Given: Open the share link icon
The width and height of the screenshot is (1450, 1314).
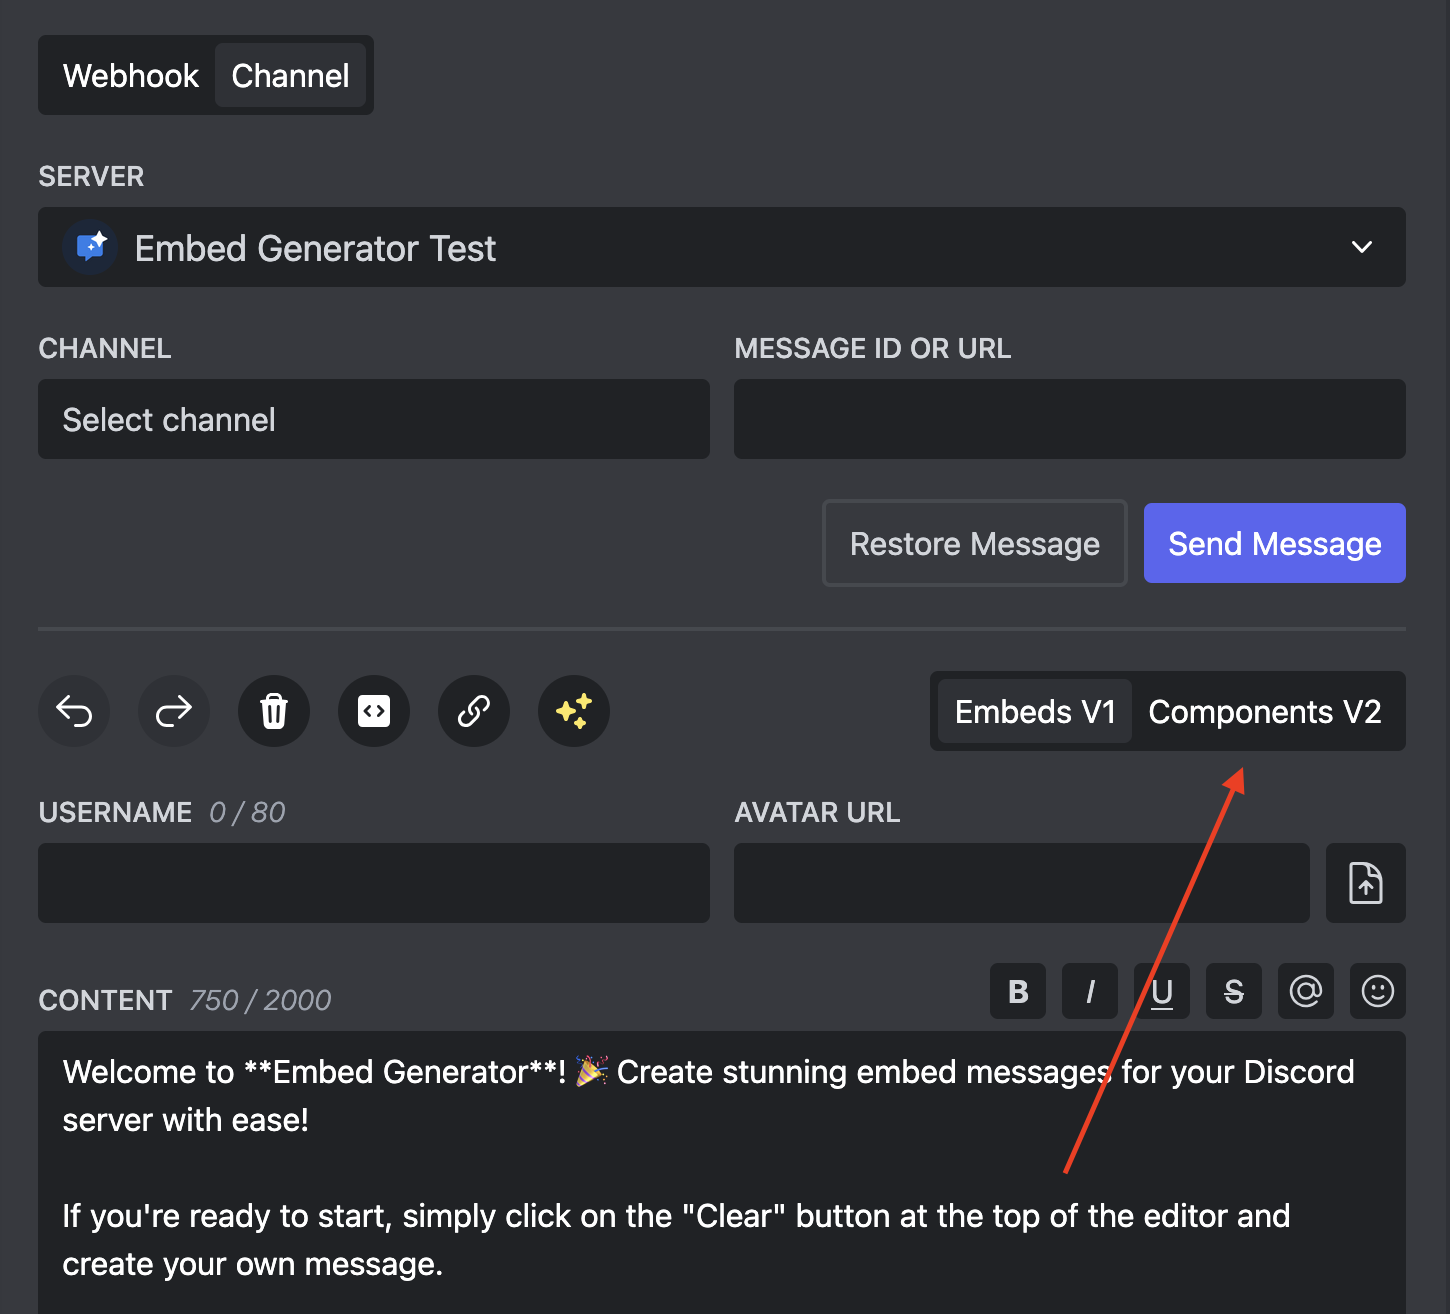Looking at the screenshot, I should [474, 711].
